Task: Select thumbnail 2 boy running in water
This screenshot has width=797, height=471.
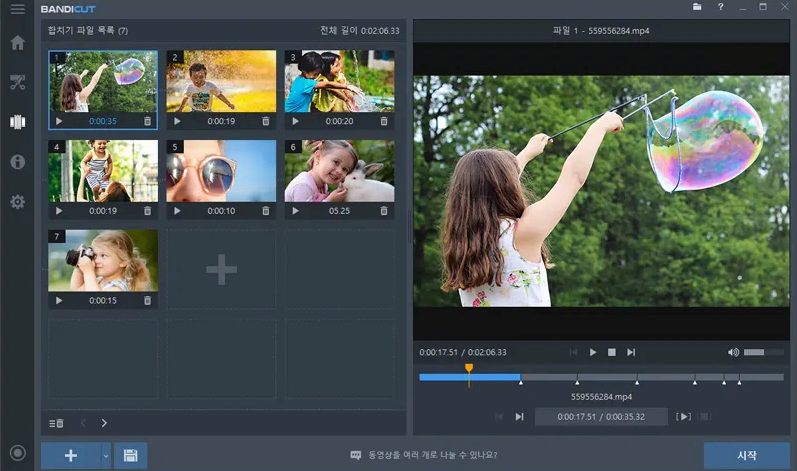Action: 221,81
